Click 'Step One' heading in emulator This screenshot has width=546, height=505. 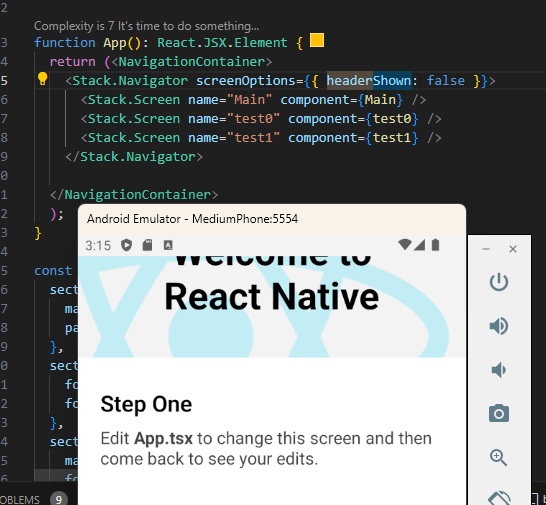146,404
